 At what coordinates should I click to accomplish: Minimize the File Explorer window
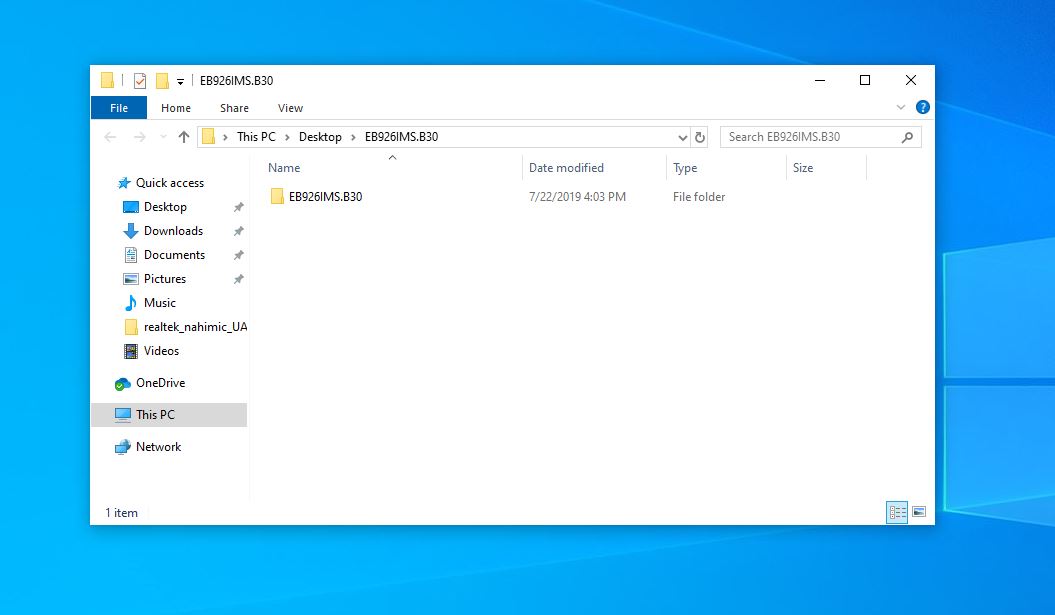pyautogui.click(x=820, y=80)
